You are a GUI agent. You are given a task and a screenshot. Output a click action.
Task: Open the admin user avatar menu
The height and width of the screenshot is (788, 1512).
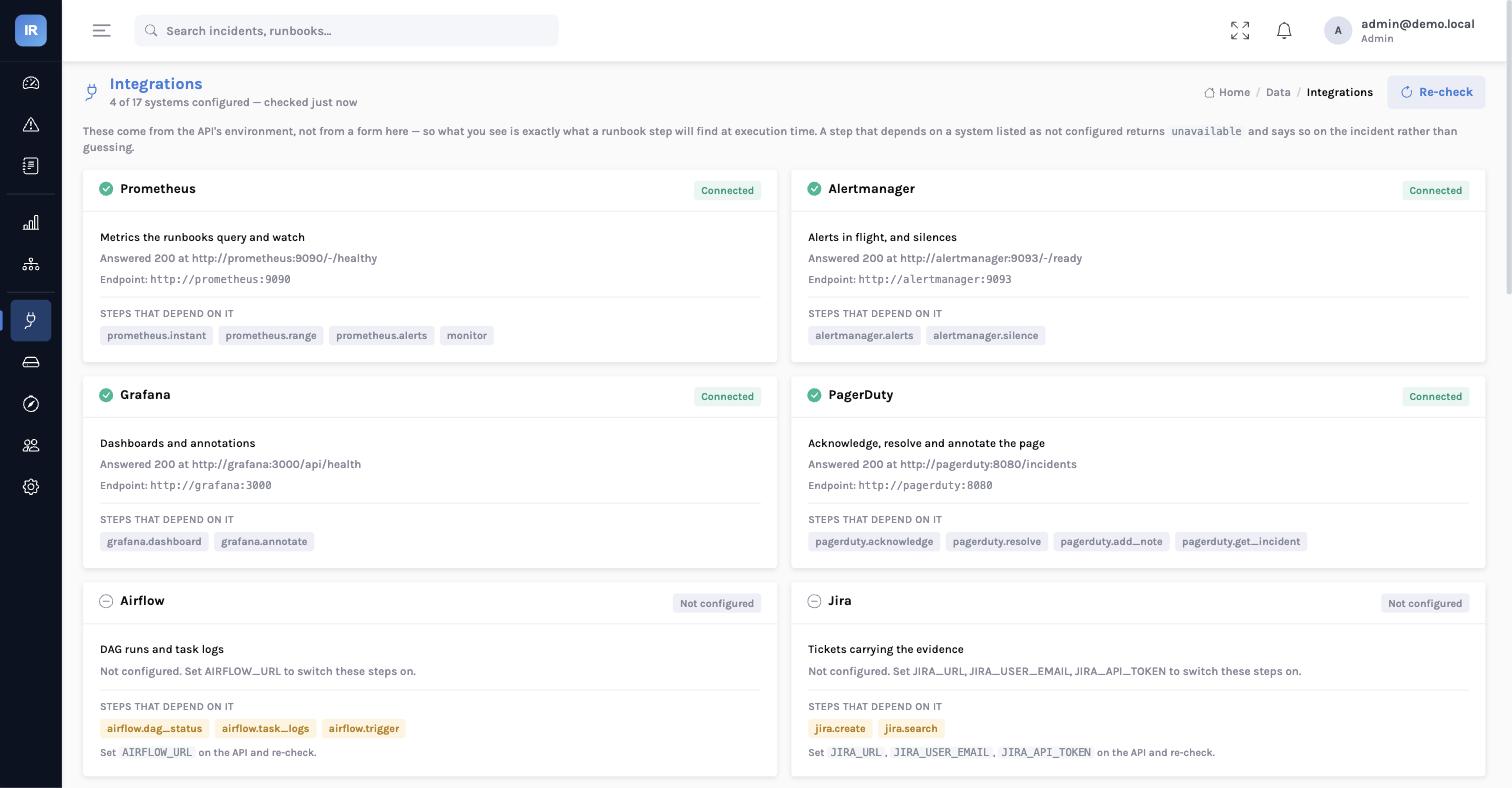[1338, 31]
